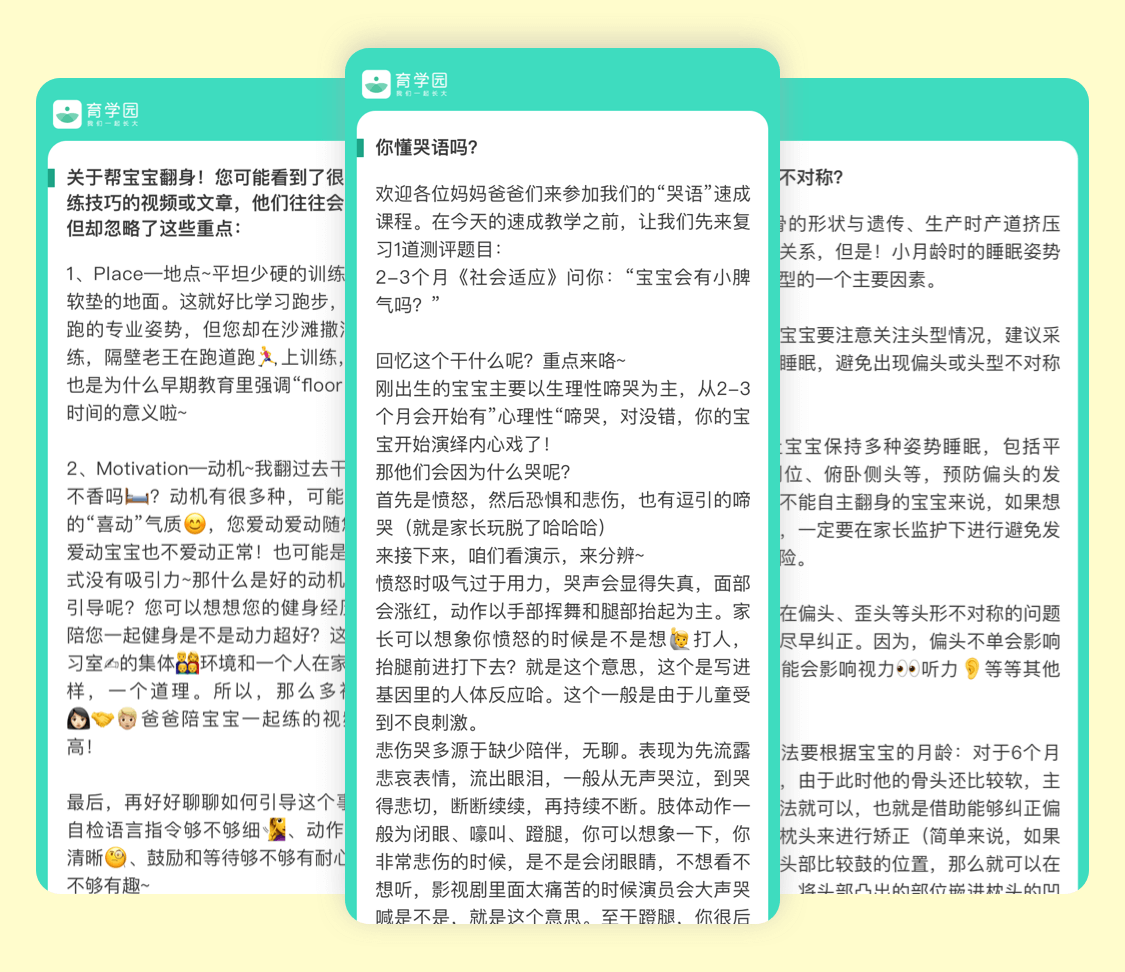Click the line starting 欢迎各位妈妈爸爸们
Viewport: 1125px width, 972px height.
point(562,194)
